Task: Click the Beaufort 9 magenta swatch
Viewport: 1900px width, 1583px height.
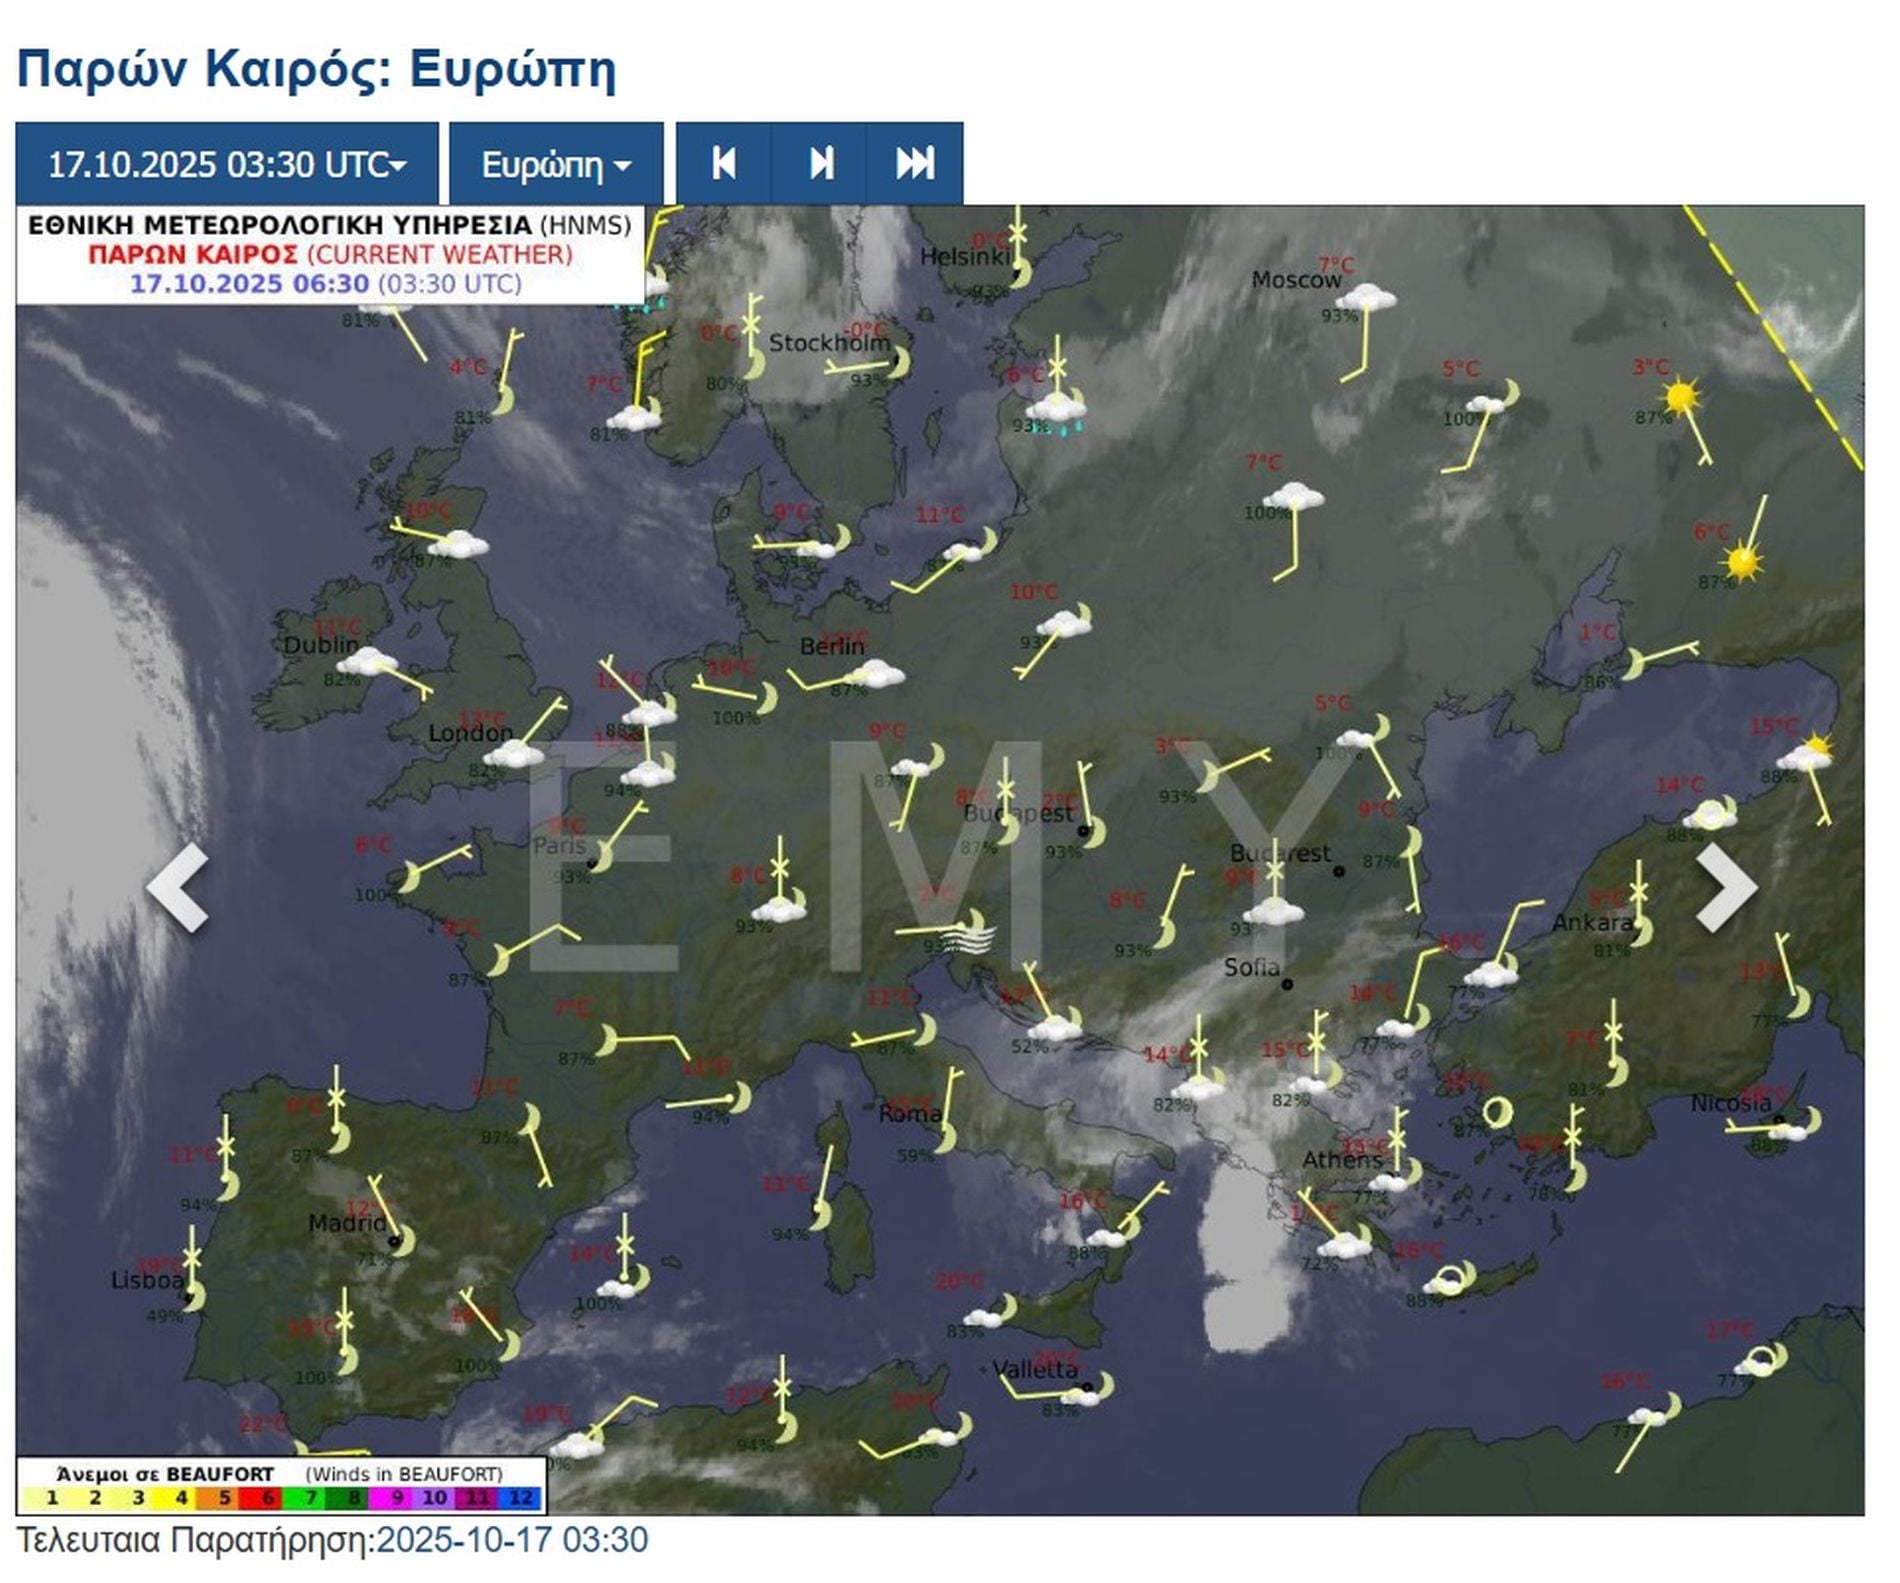Action: (396, 1497)
